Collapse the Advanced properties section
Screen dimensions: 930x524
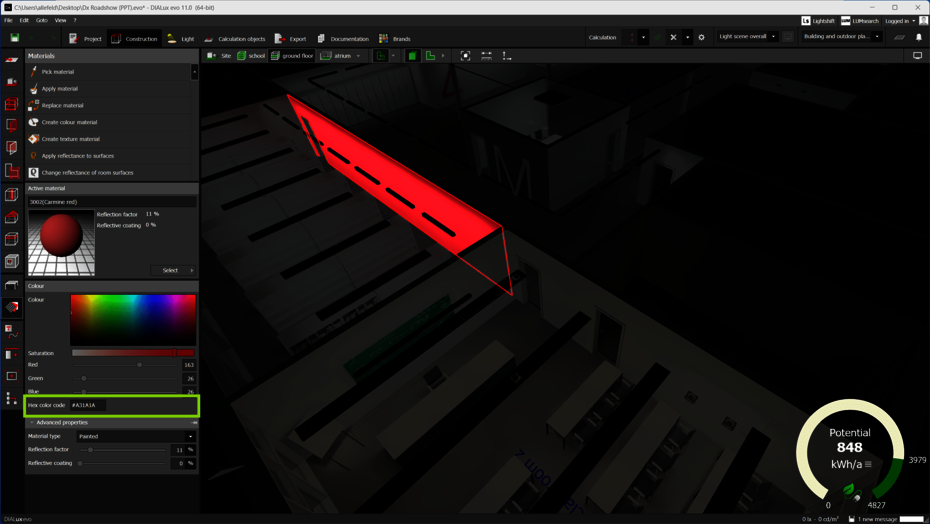pyautogui.click(x=32, y=422)
